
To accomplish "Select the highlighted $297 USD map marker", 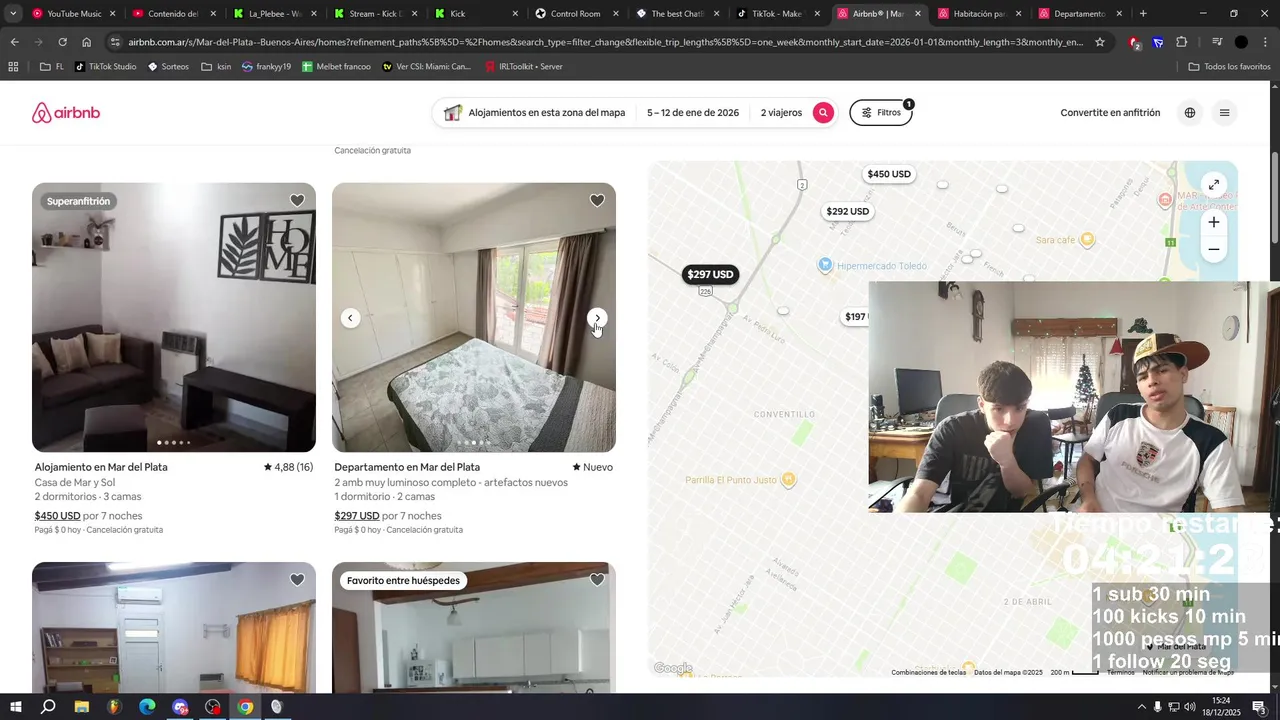I will [711, 274].
